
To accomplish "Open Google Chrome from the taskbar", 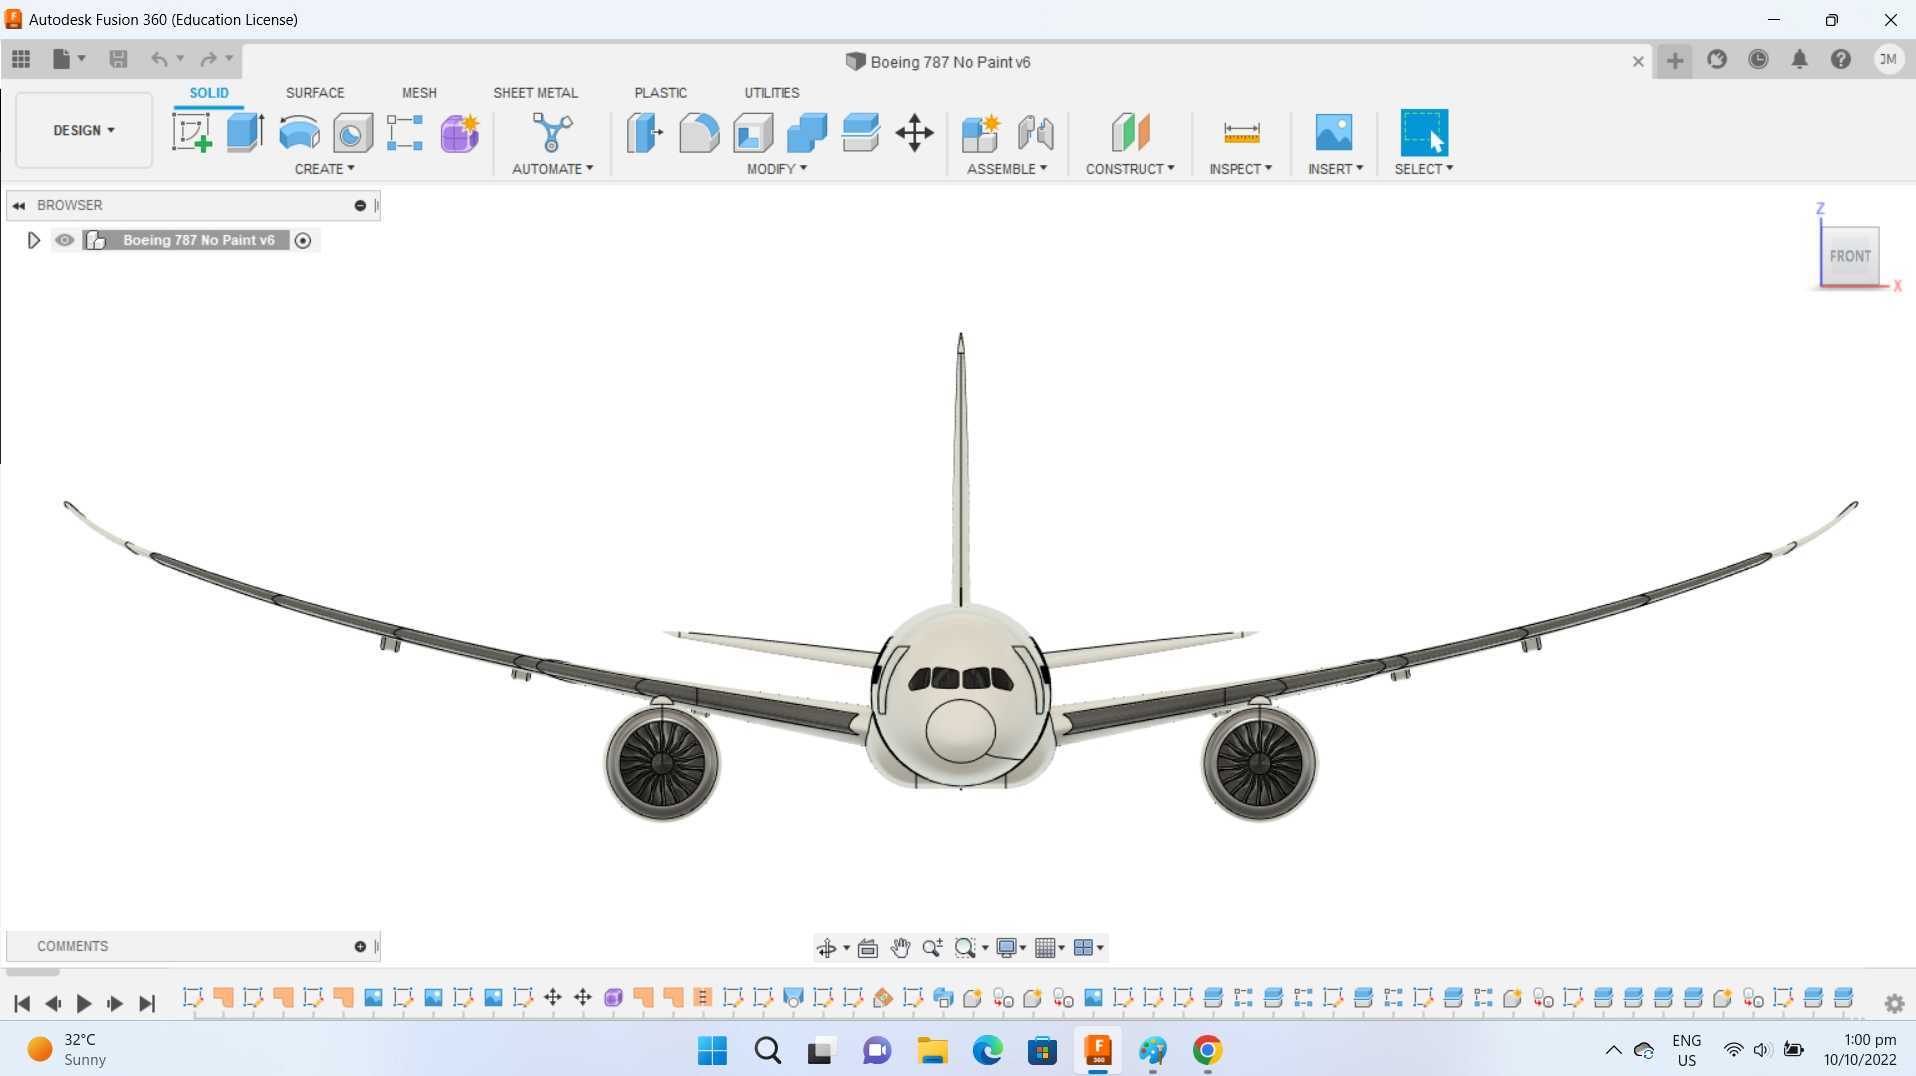I will click(1207, 1050).
